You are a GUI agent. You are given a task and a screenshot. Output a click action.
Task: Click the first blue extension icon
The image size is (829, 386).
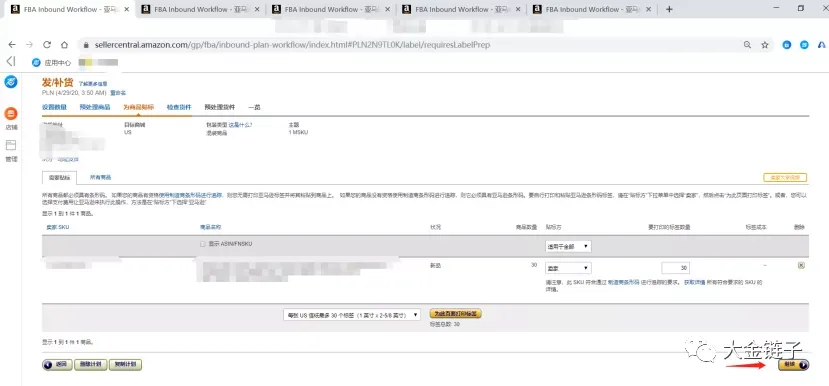coord(787,45)
